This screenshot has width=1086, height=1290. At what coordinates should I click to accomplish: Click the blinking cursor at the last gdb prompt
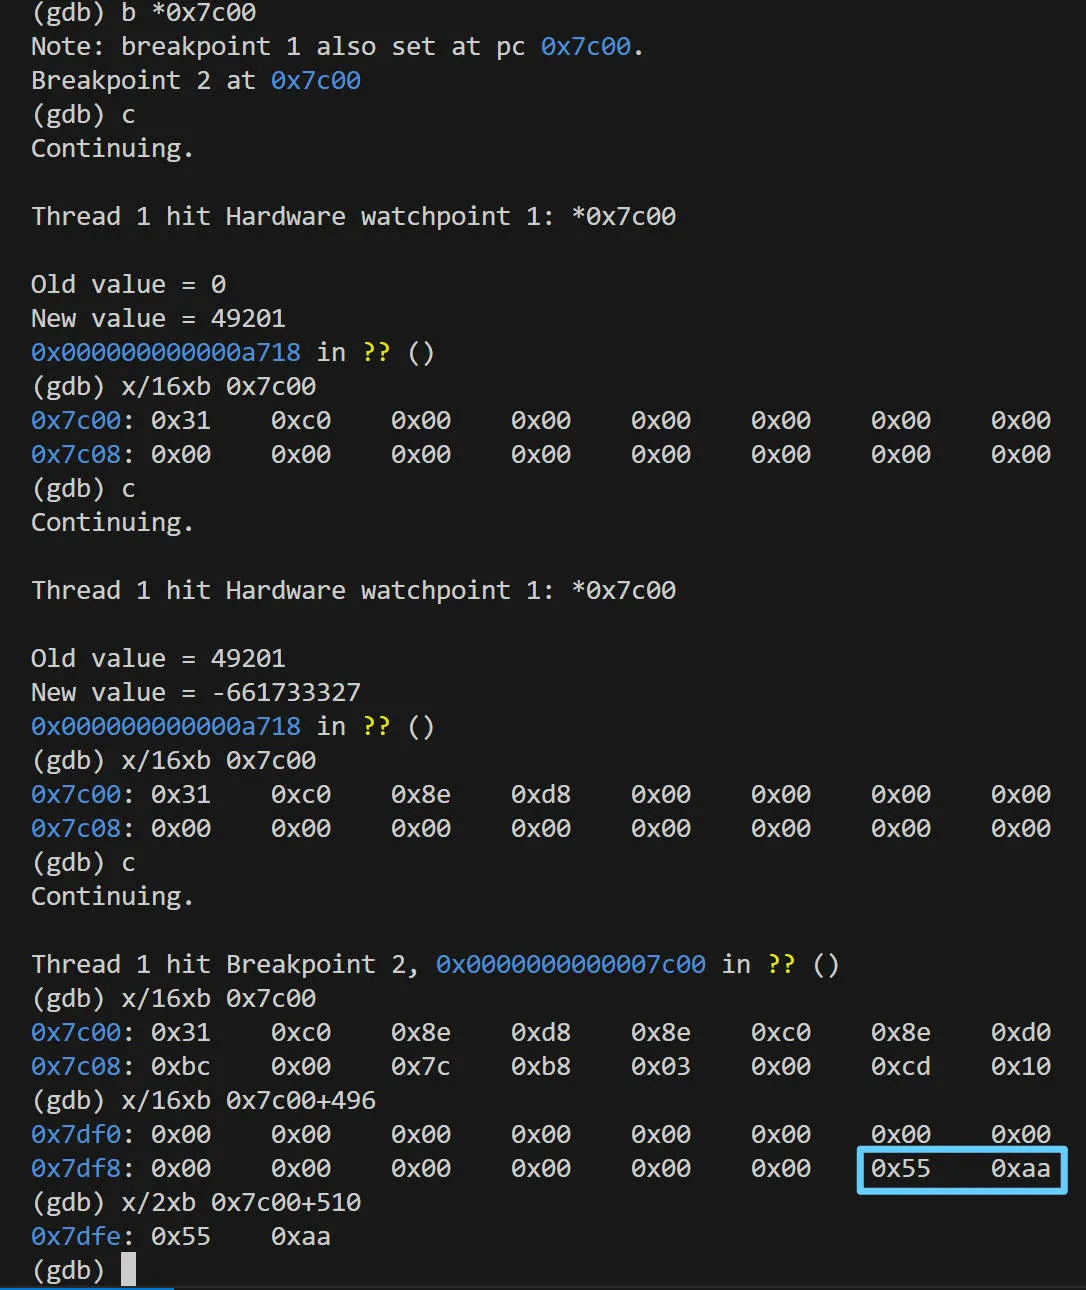[x=128, y=1270]
